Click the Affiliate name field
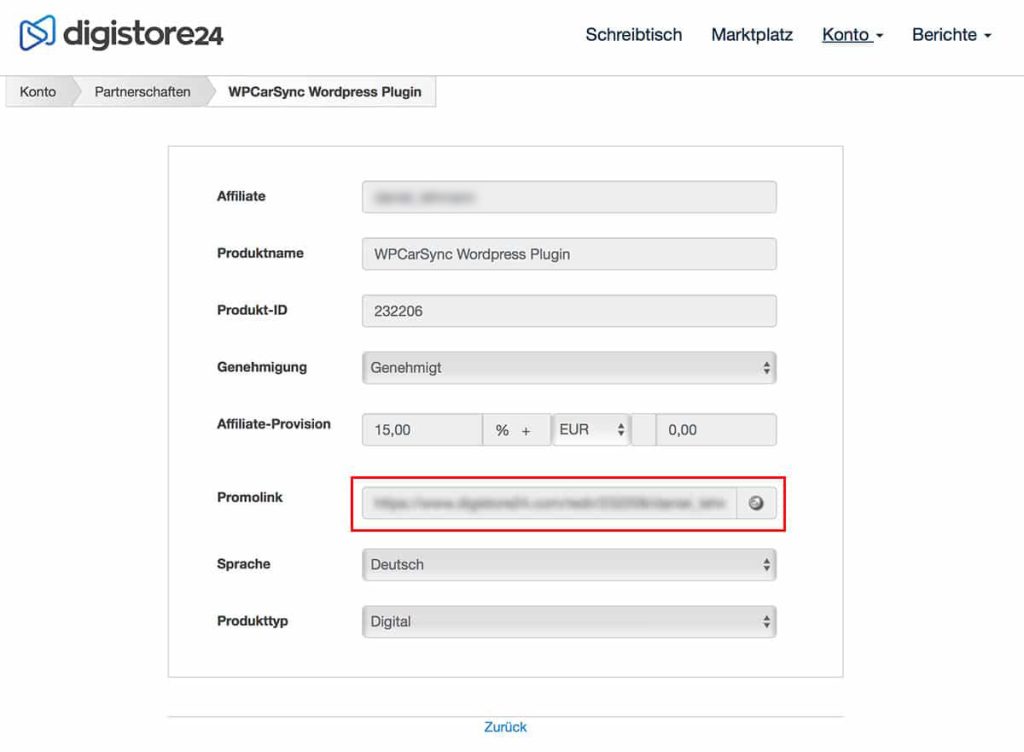 [x=568, y=197]
